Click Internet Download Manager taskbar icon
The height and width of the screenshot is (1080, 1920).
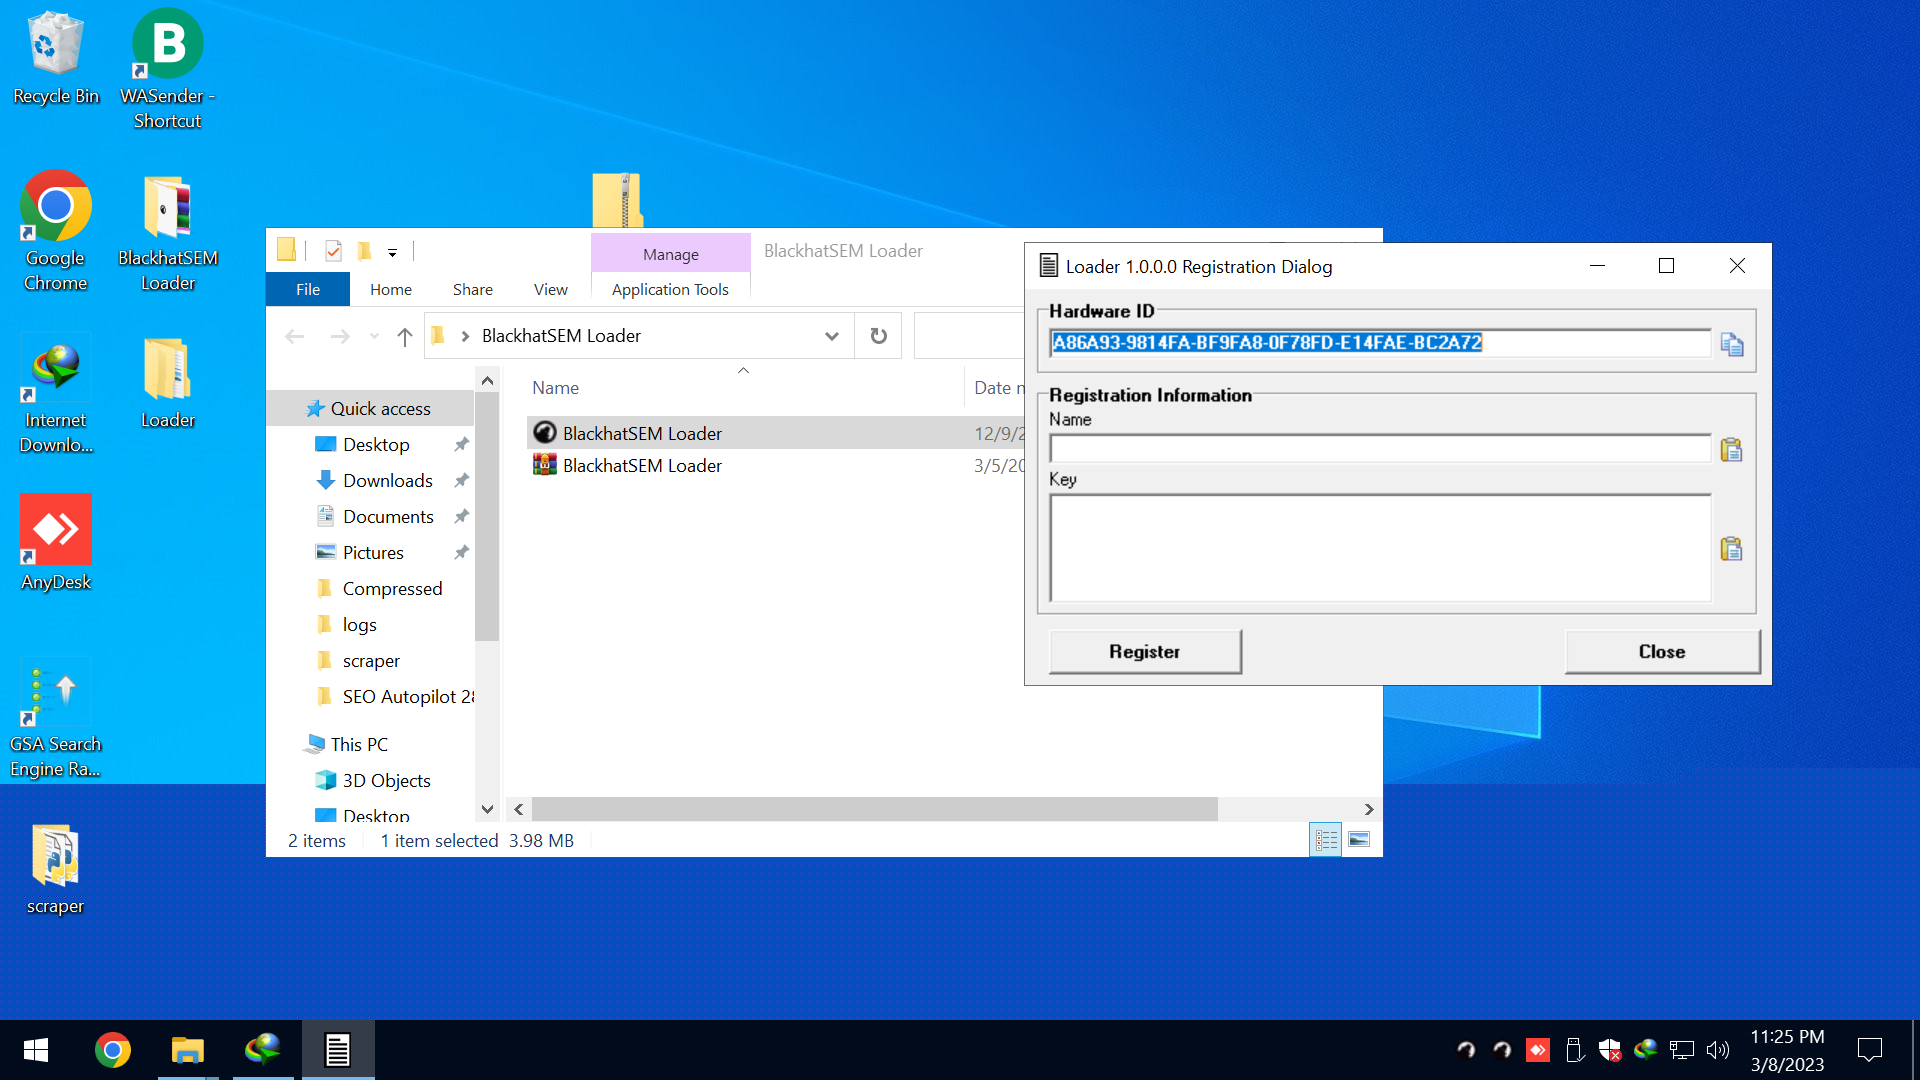[x=263, y=1050]
